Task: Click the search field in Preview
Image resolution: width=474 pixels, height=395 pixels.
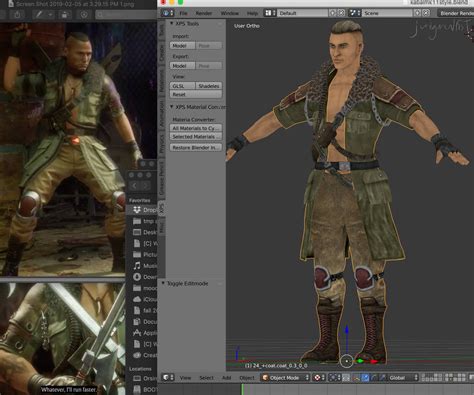Action: point(126,15)
